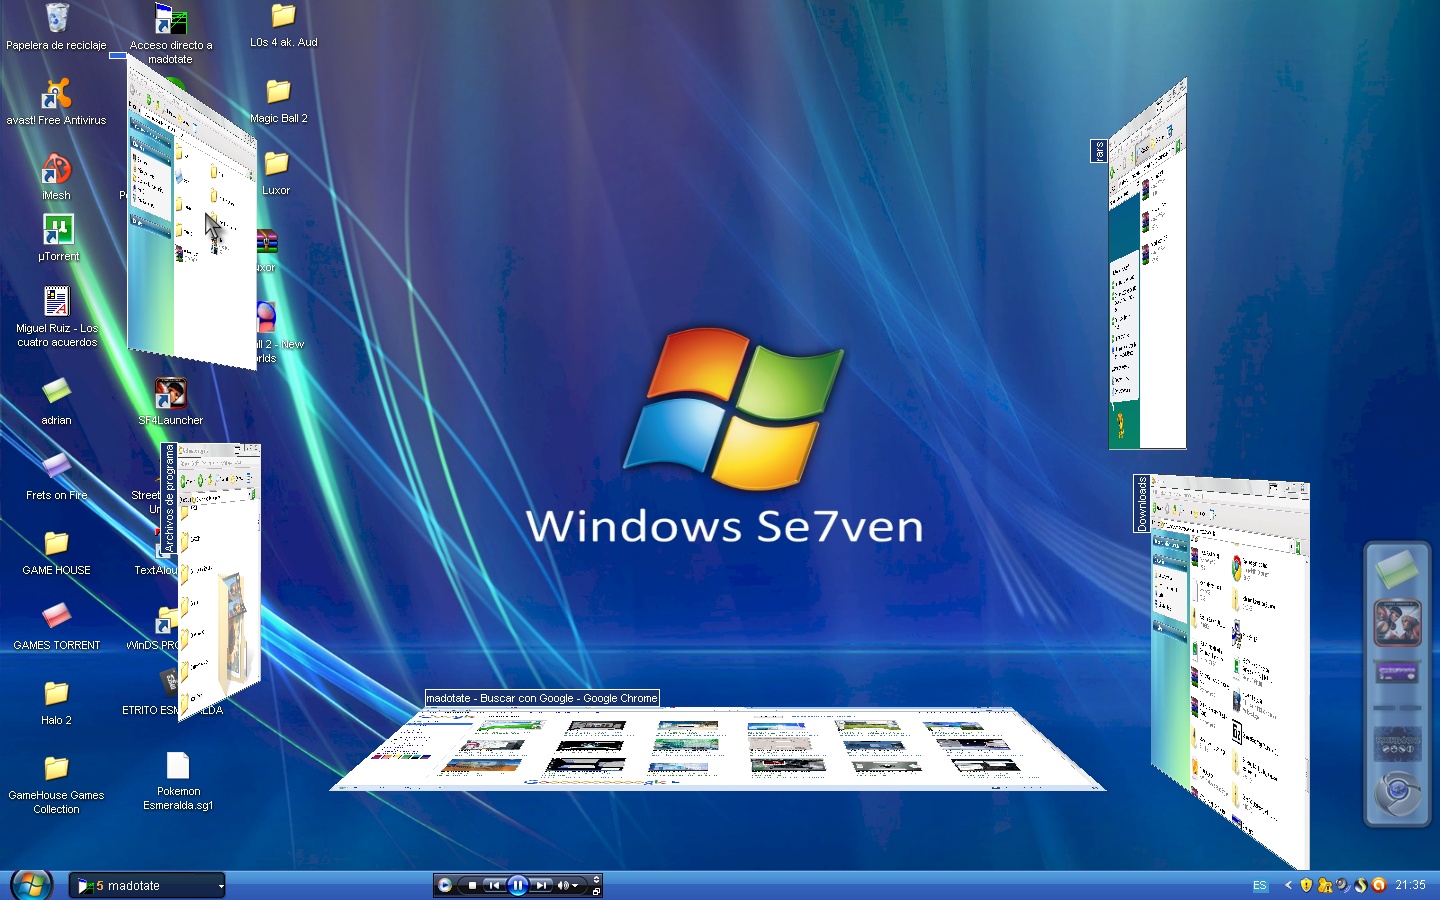Open the GAME HOUSE folder
This screenshot has height=900, width=1440.
57,552
